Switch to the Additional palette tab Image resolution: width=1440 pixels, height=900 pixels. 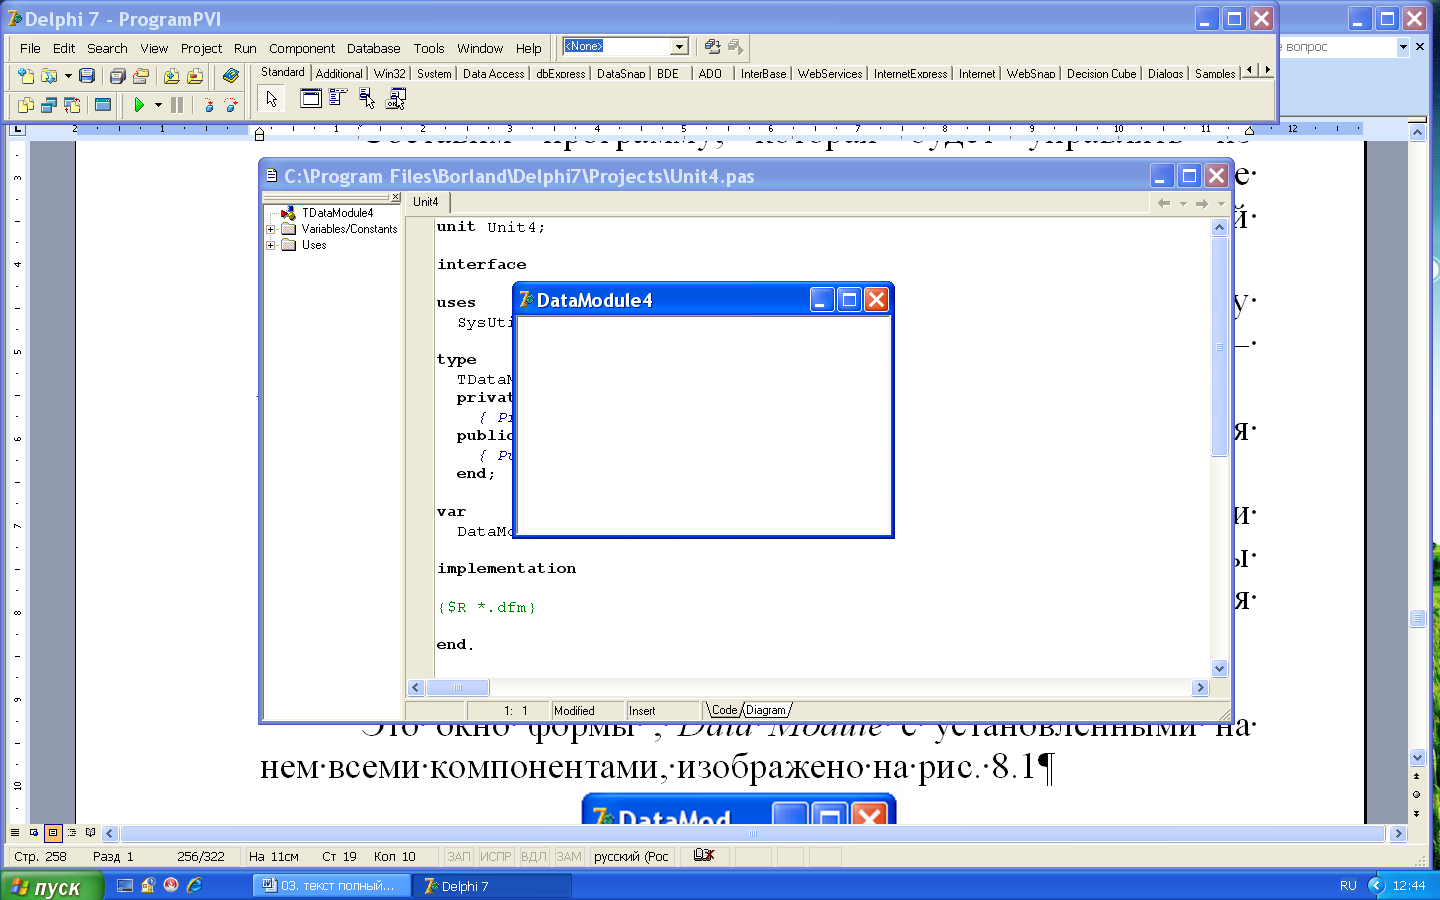(339, 74)
